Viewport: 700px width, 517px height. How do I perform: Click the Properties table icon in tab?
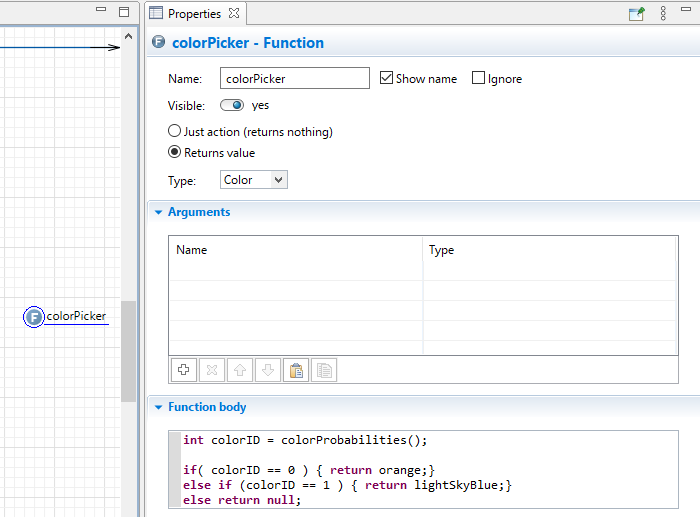point(156,13)
